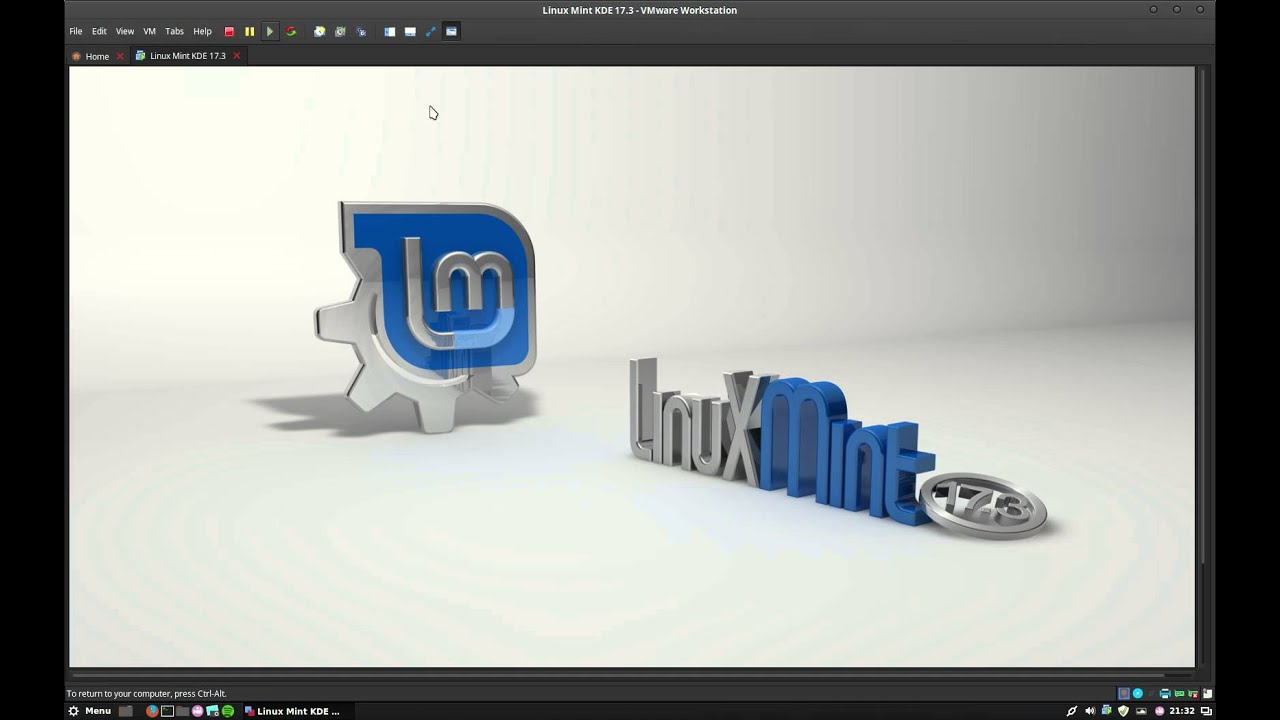Click the yellow suspend VM icon
The width and height of the screenshot is (1280, 720).
tap(249, 31)
